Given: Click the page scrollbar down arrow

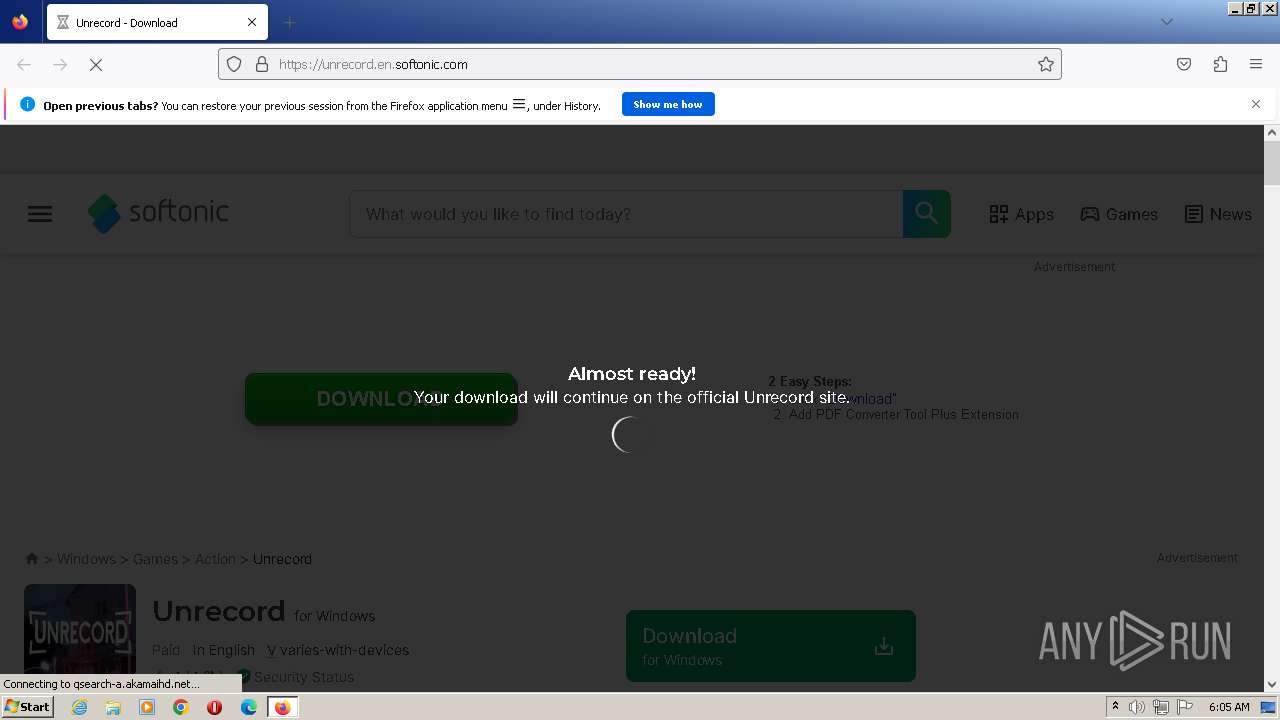Looking at the screenshot, I should pos(1272,685).
